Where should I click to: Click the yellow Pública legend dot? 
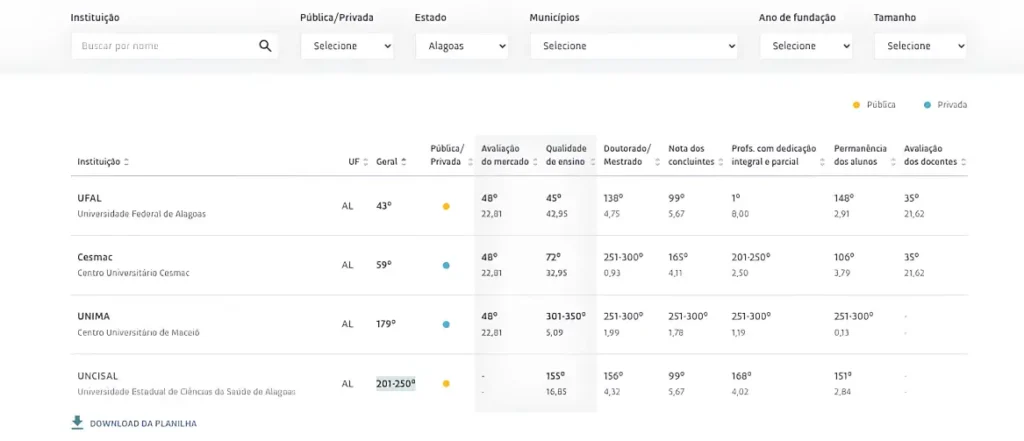[856, 105]
